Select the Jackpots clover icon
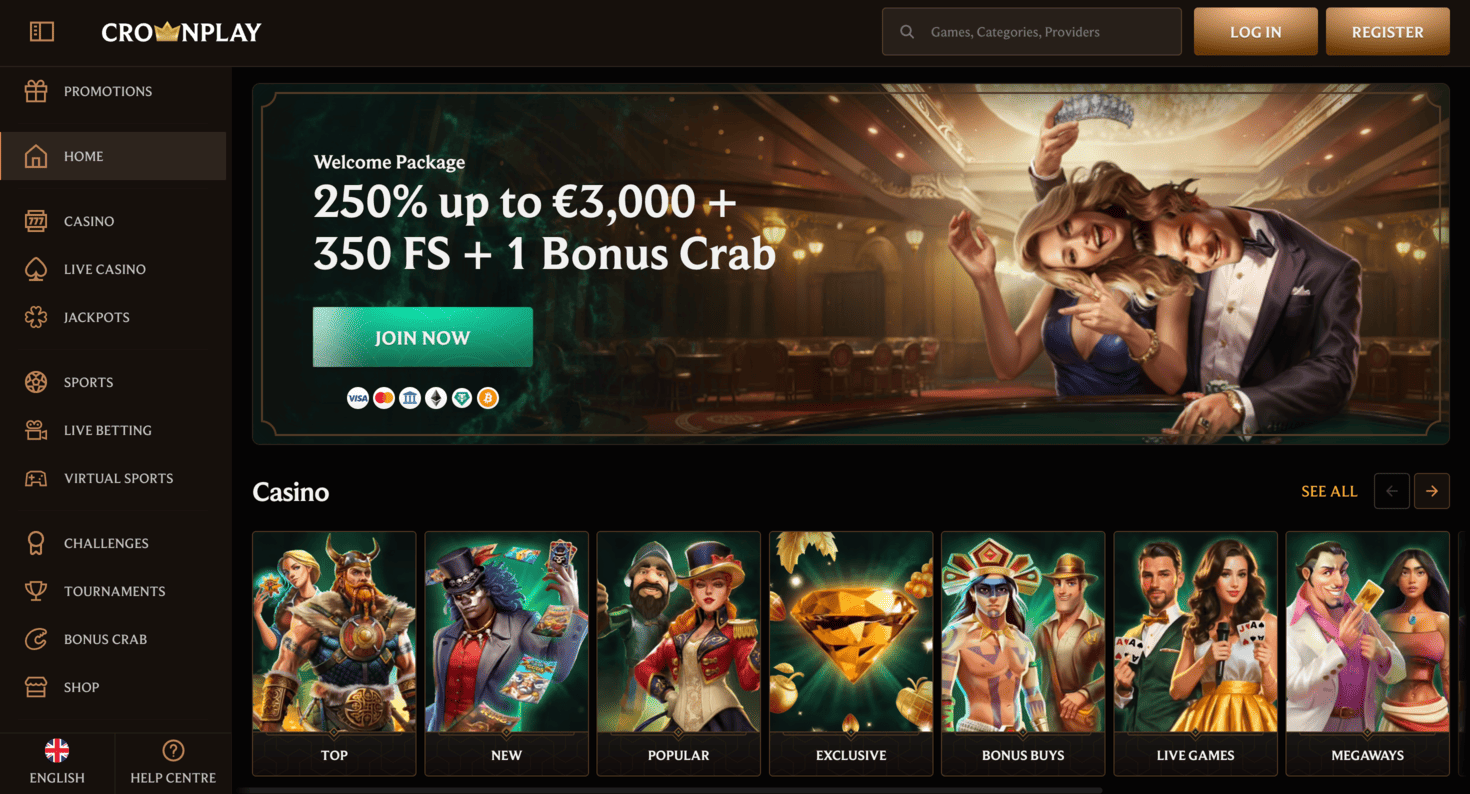Viewport: 1470px width, 794px height. 36,317
